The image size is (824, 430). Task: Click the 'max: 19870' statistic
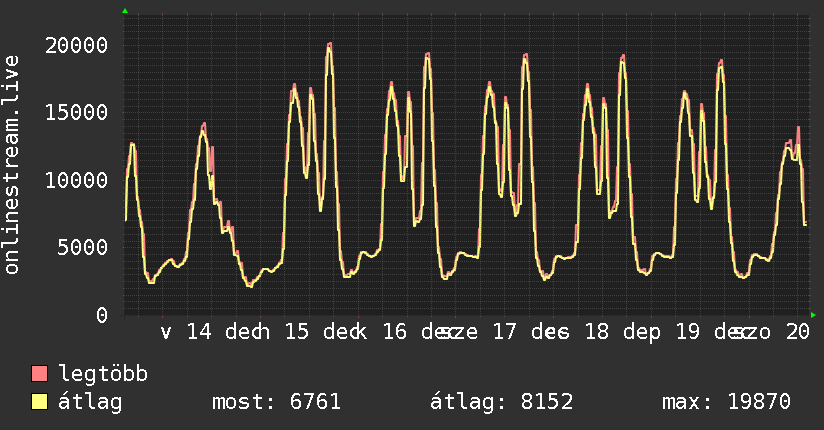pyautogui.click(x=726, y=402)
